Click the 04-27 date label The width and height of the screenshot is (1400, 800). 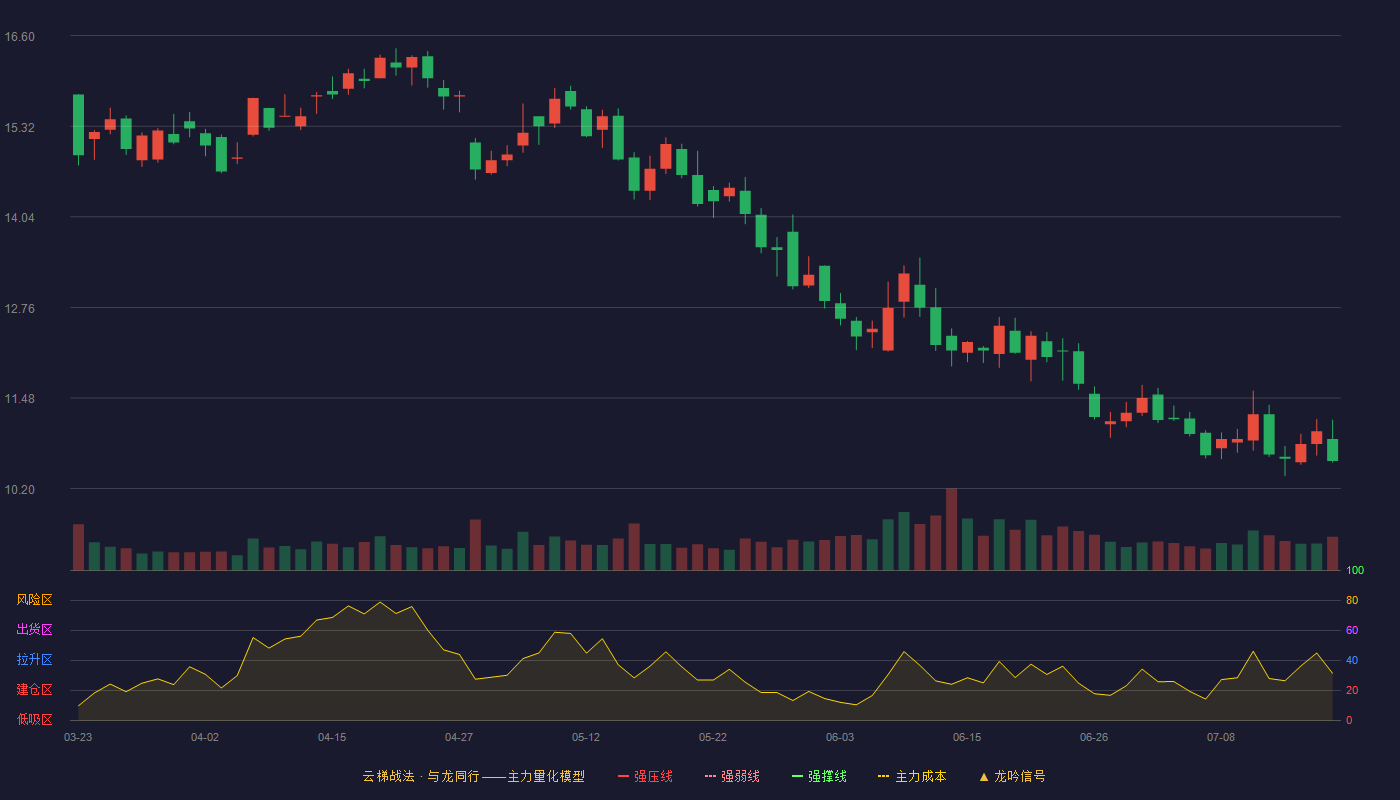459,737
